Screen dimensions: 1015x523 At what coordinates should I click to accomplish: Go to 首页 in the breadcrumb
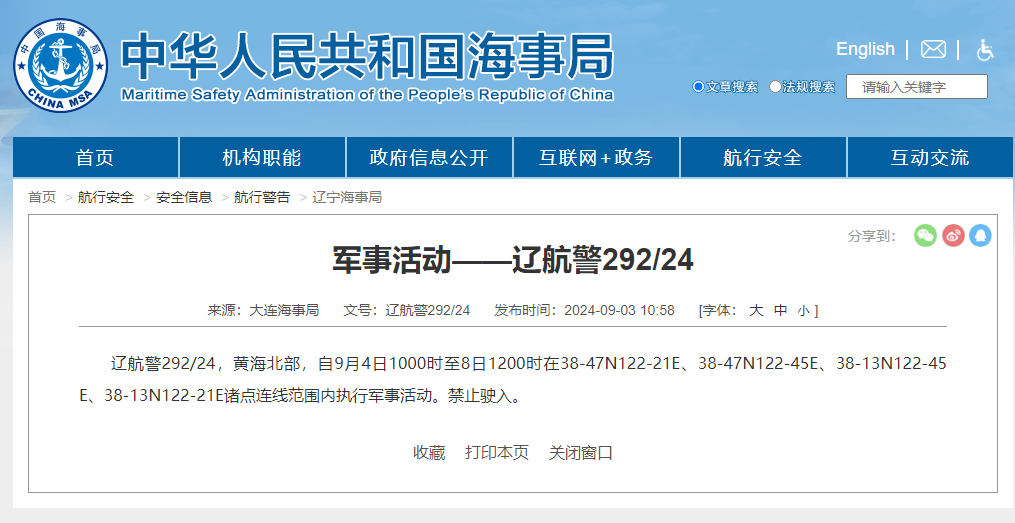(x=42, y=197)
